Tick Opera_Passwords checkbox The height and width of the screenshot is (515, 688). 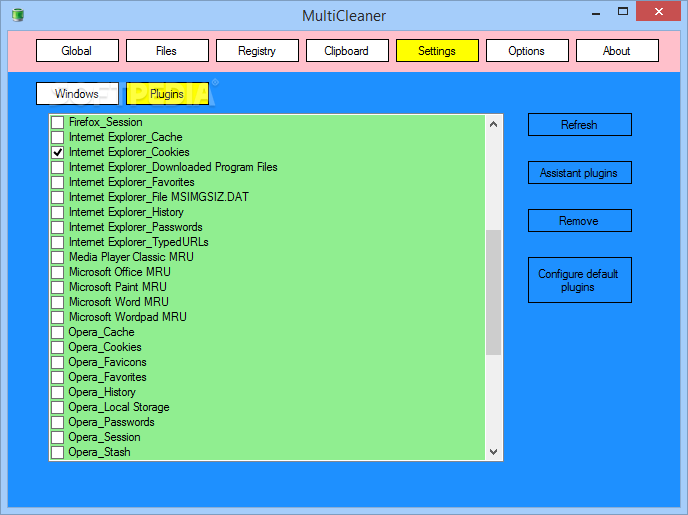pos(57,422)
